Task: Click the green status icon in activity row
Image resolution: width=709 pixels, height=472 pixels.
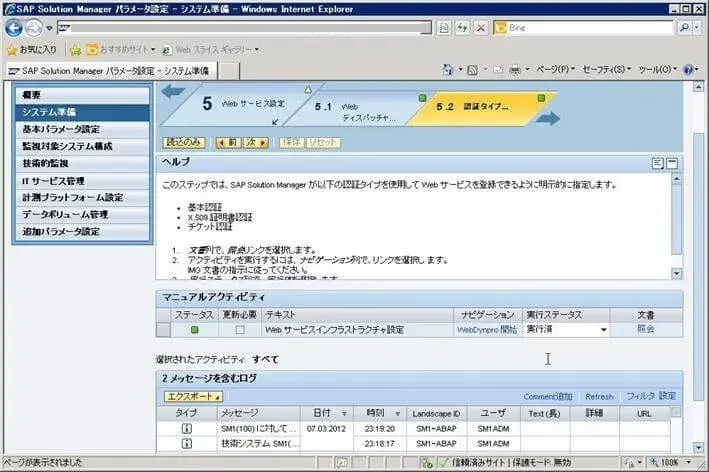Action: coord(194,330)
